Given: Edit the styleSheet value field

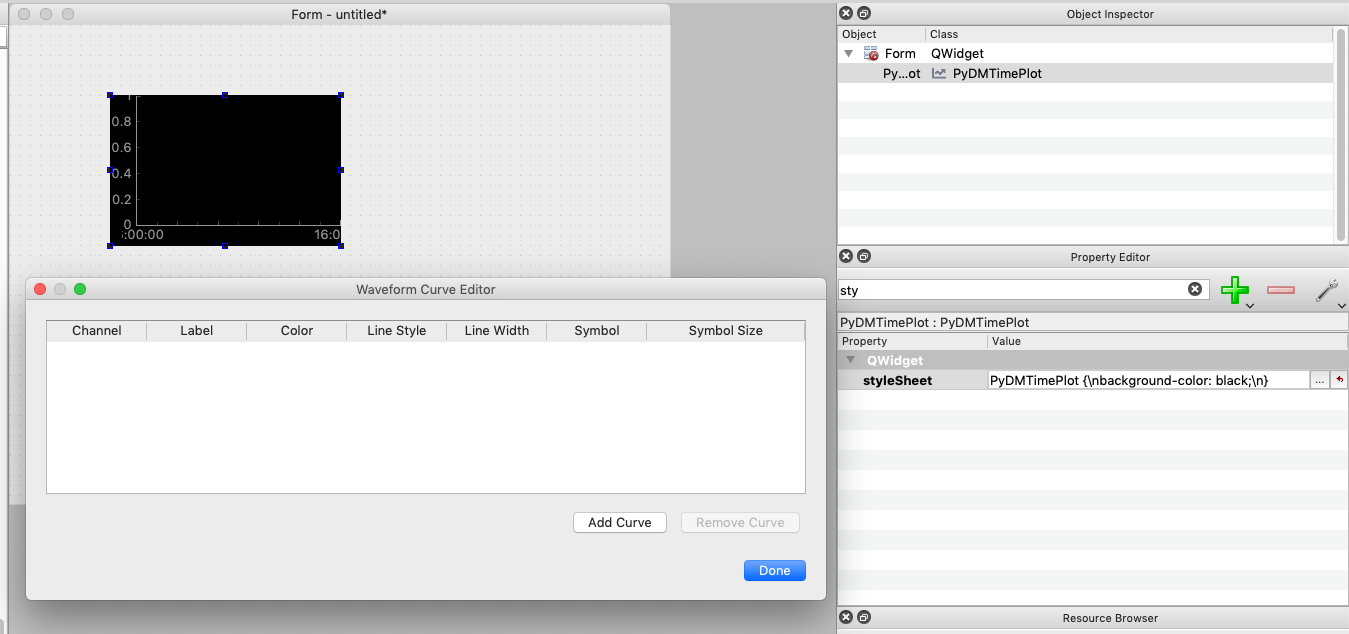Looking at the screenshot, I should pos(1147,380).
